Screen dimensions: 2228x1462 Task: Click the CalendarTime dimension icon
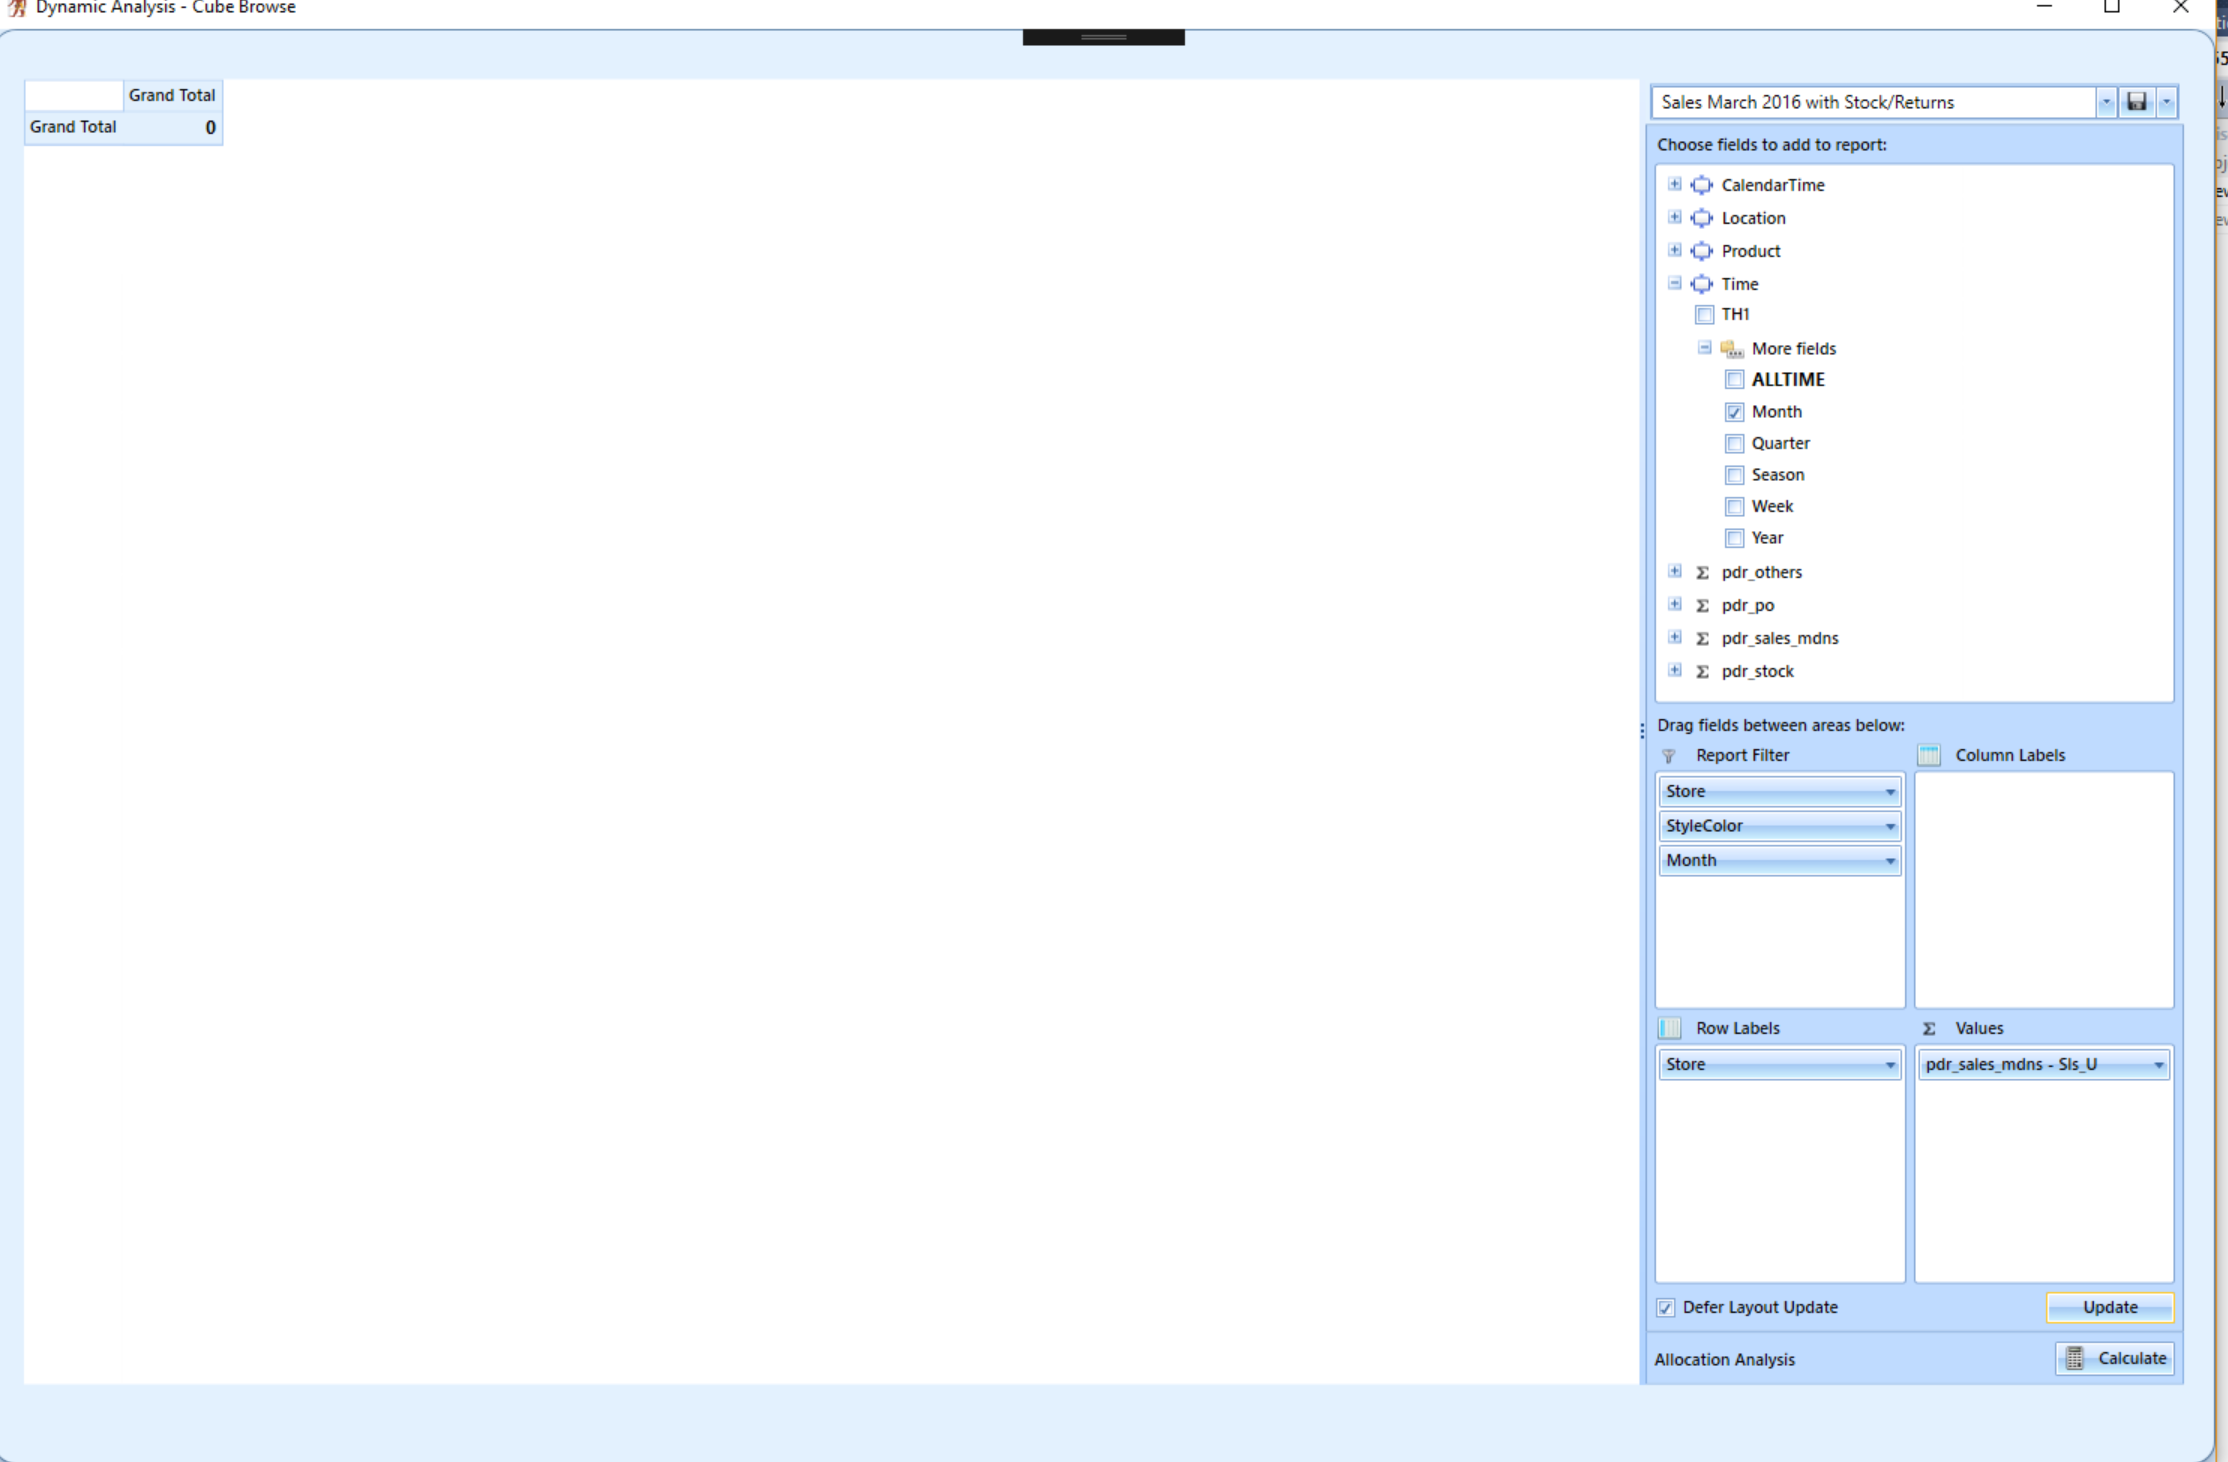click(x=1701, y=185)
